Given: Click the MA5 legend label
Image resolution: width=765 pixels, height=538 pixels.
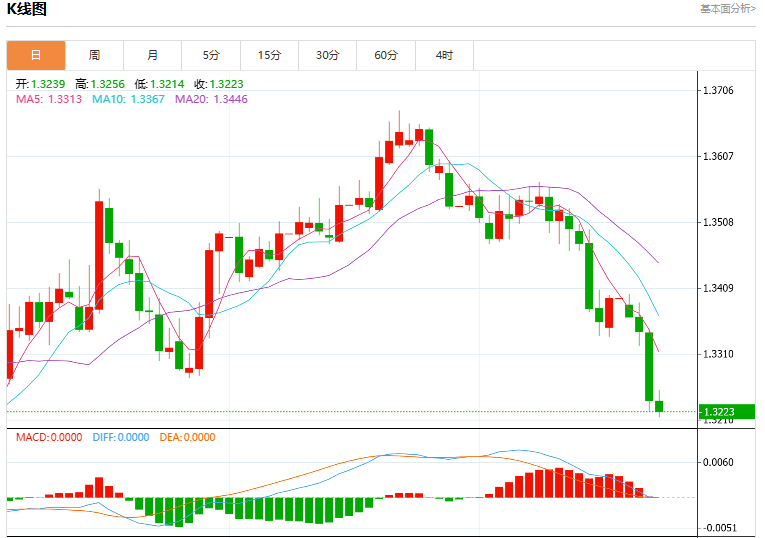Looking at the screenshot, I should tap(49, 99).
